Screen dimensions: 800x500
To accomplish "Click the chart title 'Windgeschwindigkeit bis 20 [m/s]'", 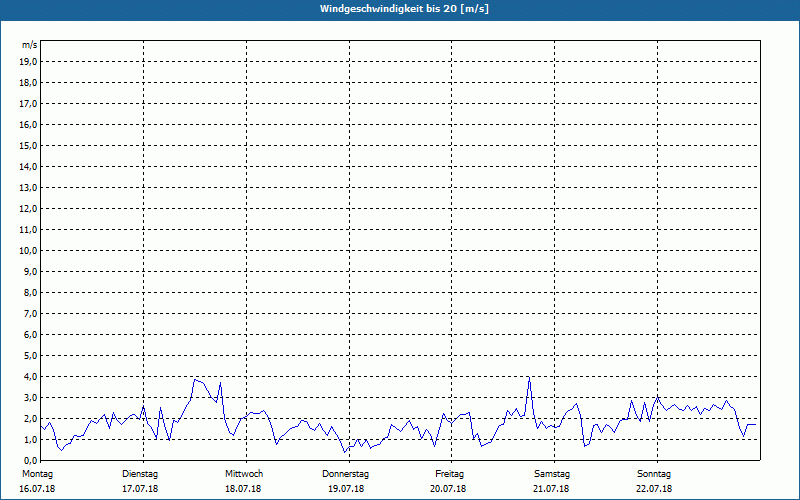I will click(x=404, y=9).
